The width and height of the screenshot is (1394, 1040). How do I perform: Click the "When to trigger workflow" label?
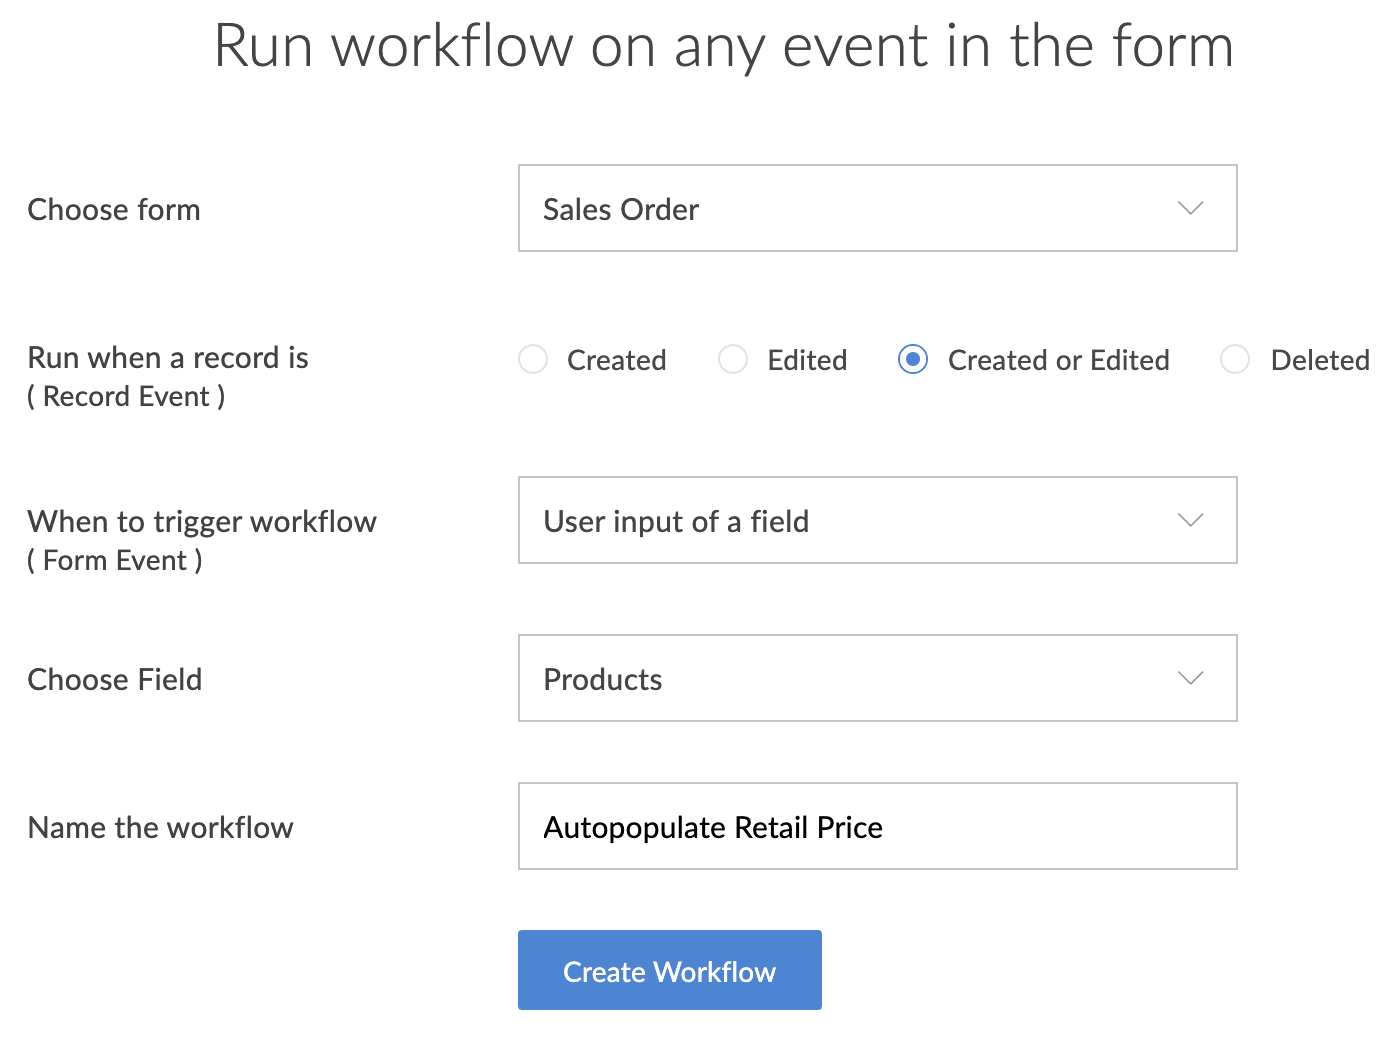[202, 521]
